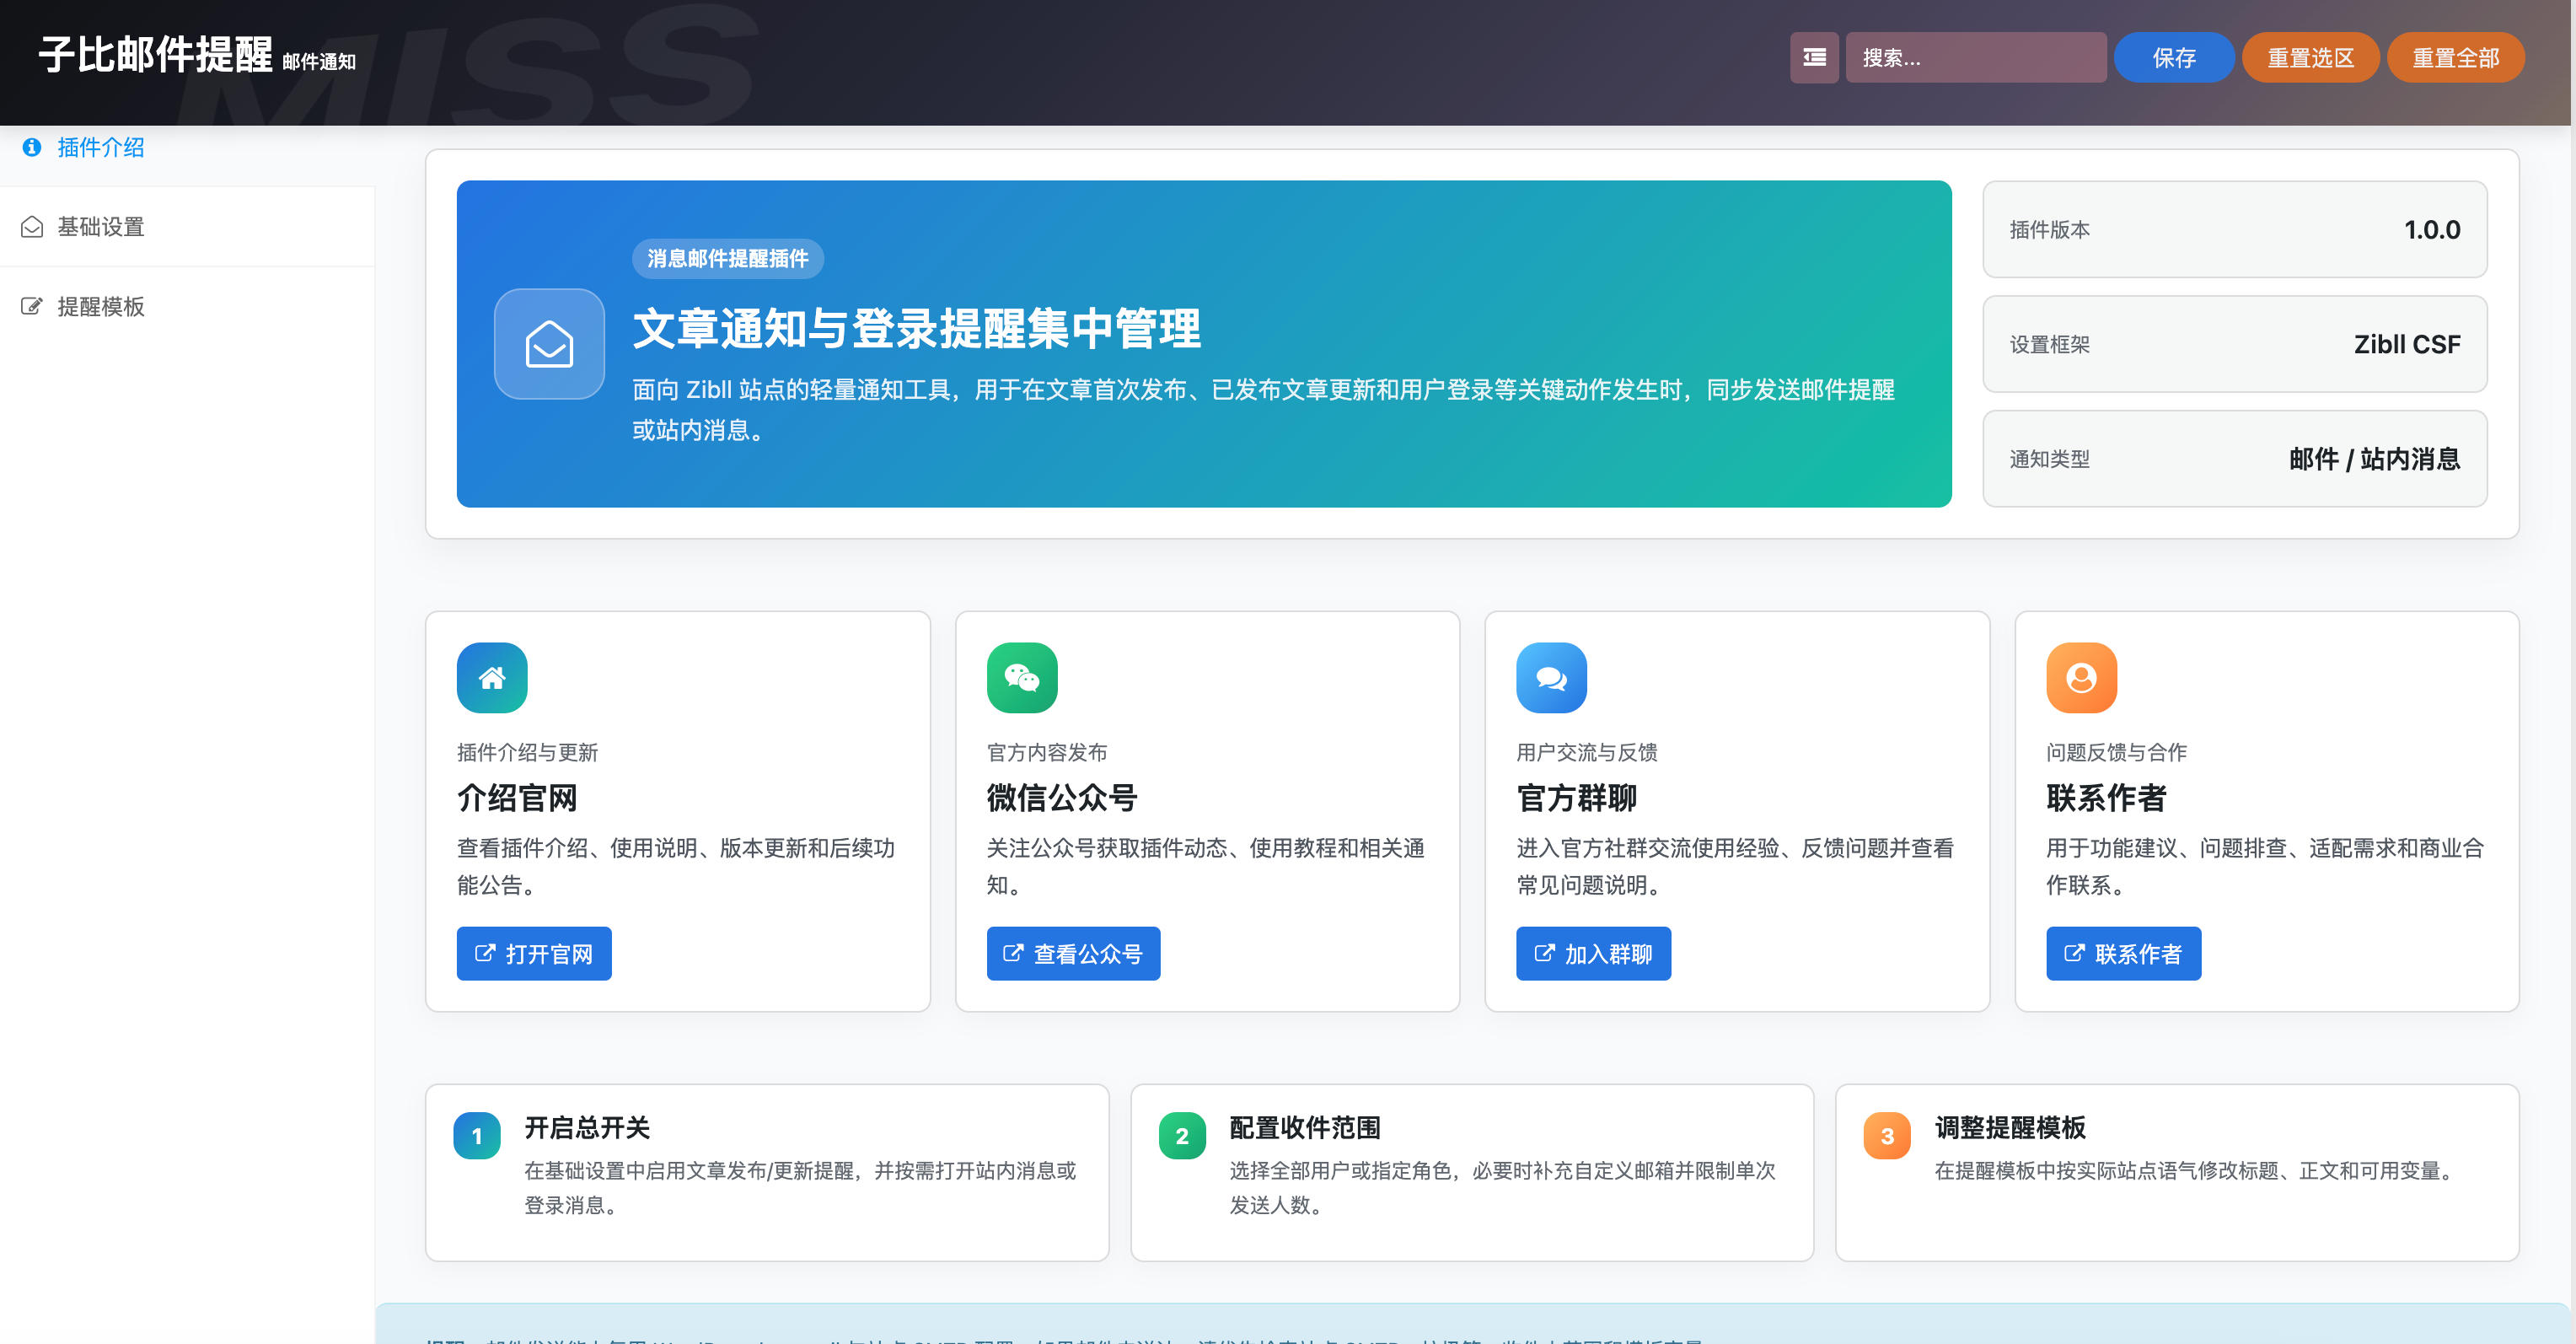Viewport: 2576px width, 1344px height.
Task: Click the 配置收件范围 step heading
Action: coord(1304,1128)
